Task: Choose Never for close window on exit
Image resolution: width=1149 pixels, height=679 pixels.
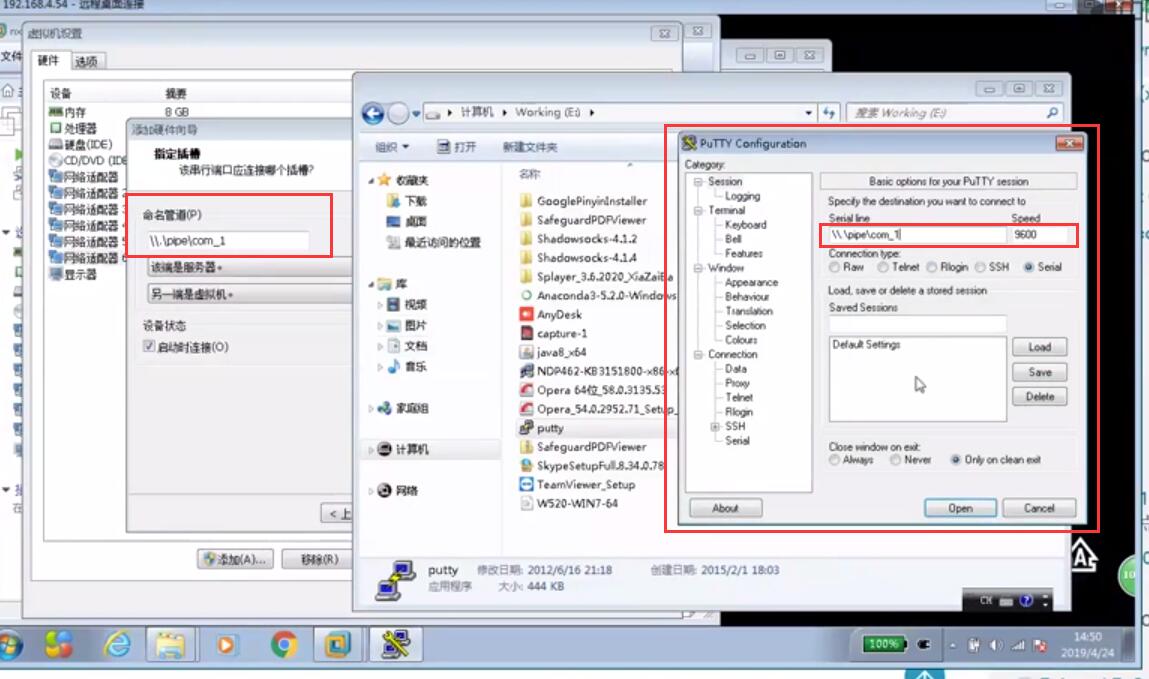Action: pos(895,460)
